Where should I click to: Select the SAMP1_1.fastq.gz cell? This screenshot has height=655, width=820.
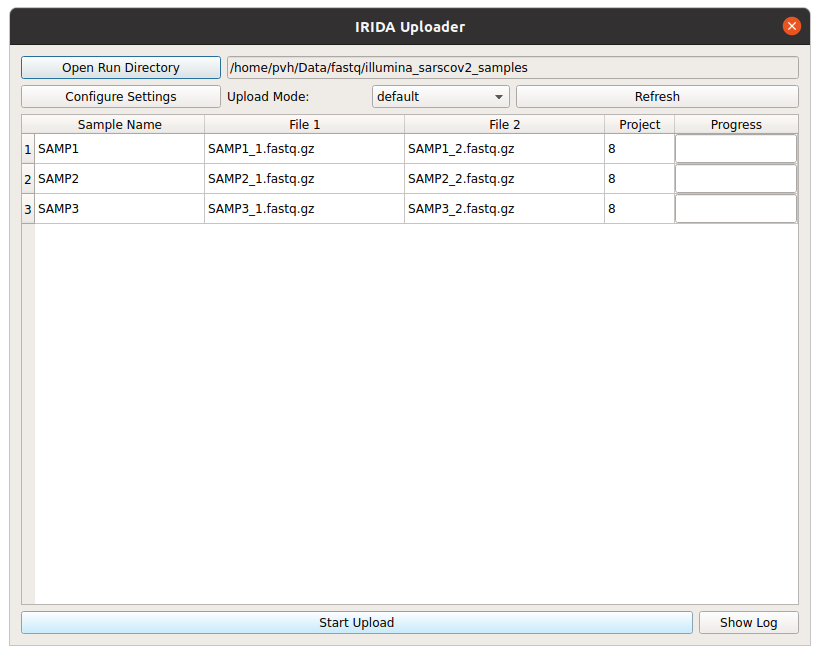[304, 149]
